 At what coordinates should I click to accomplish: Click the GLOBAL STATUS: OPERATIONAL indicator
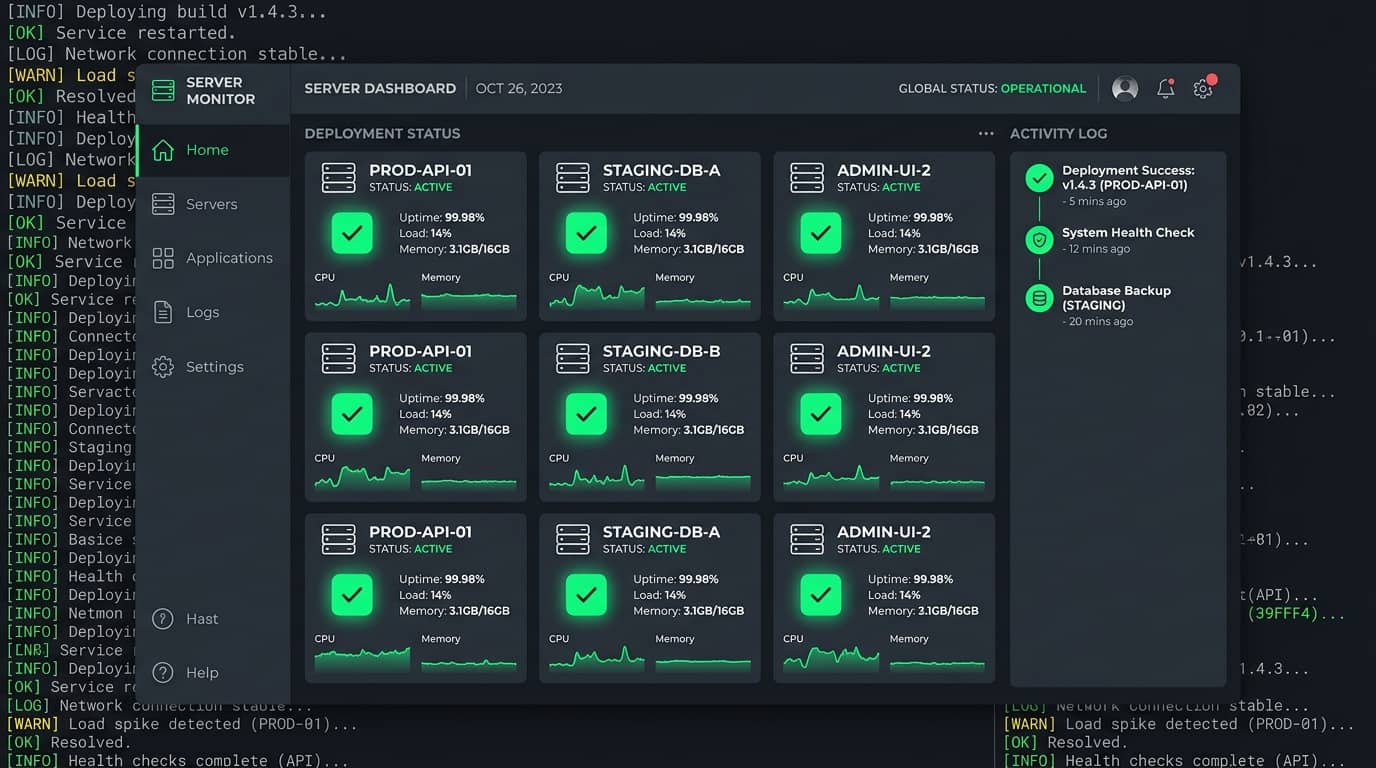tap(992, 88)
